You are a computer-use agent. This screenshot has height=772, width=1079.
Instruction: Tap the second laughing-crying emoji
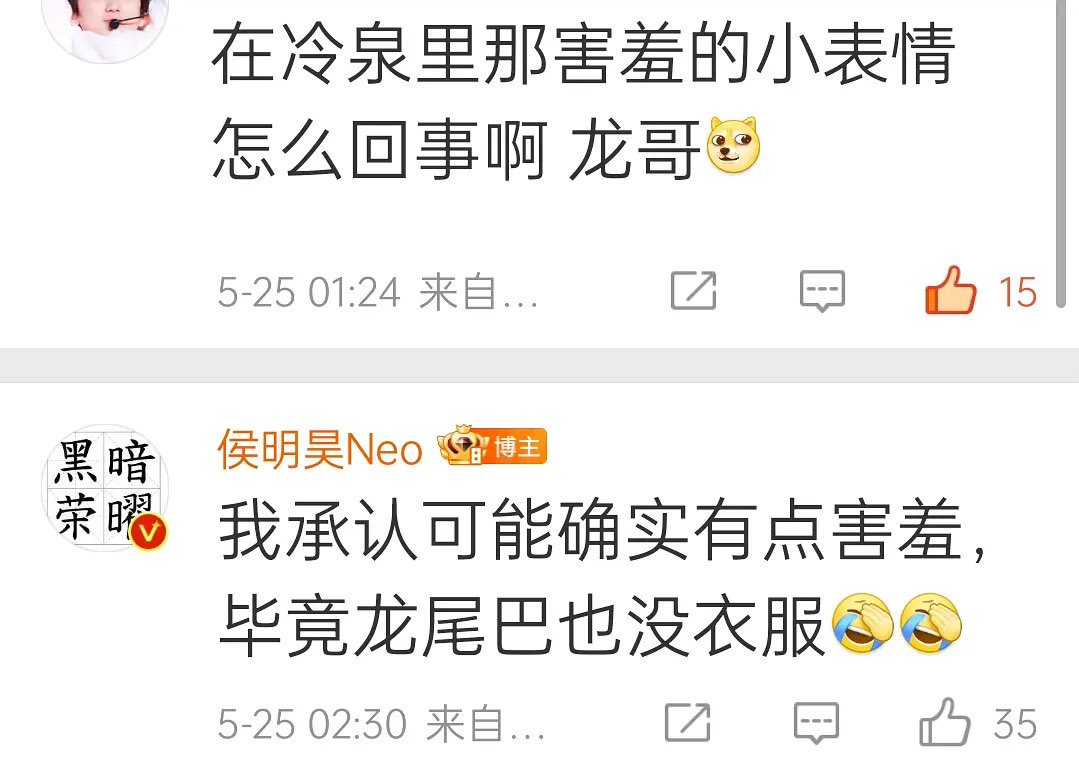point(930,622)
